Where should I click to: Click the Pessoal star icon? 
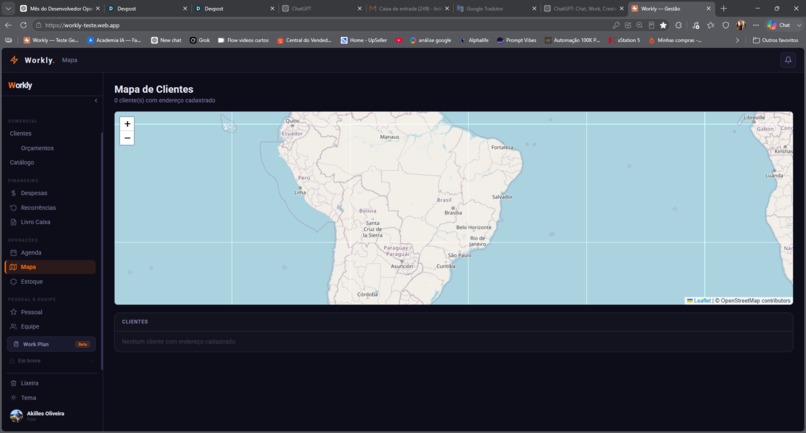(13, 312)
